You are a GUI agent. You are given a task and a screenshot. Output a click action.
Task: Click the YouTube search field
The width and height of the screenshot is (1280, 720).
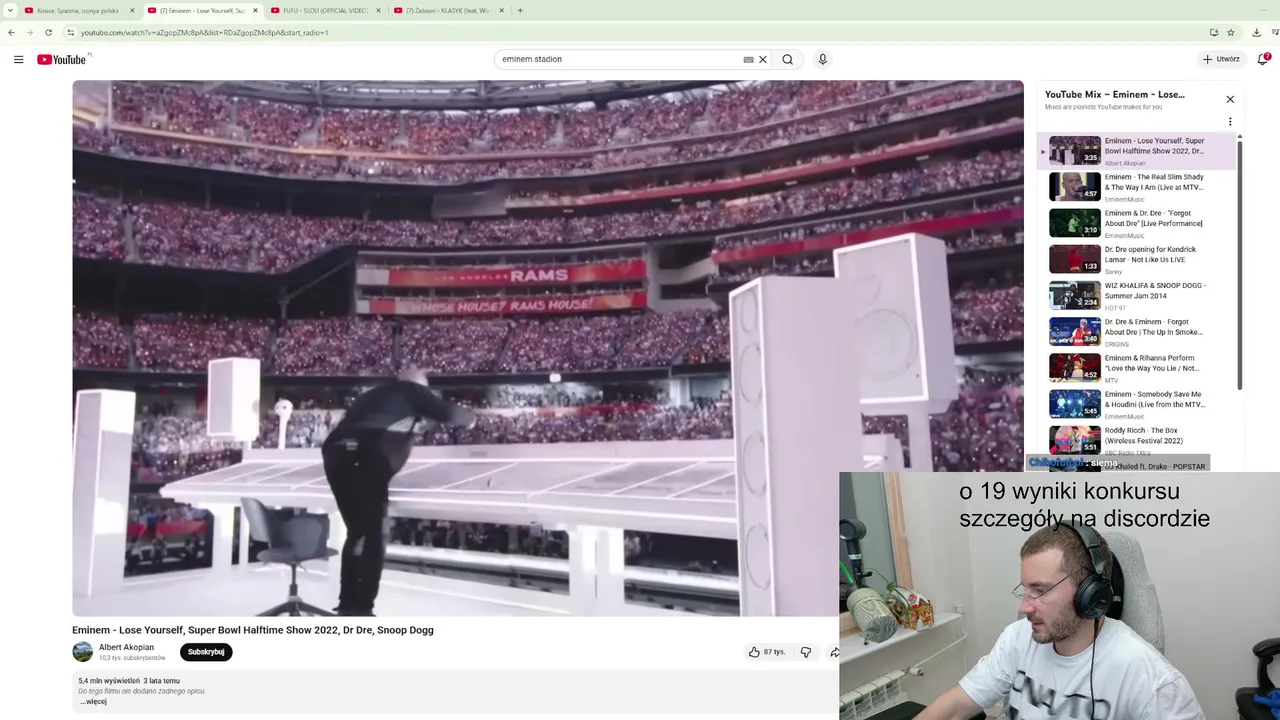click(620, 59)
